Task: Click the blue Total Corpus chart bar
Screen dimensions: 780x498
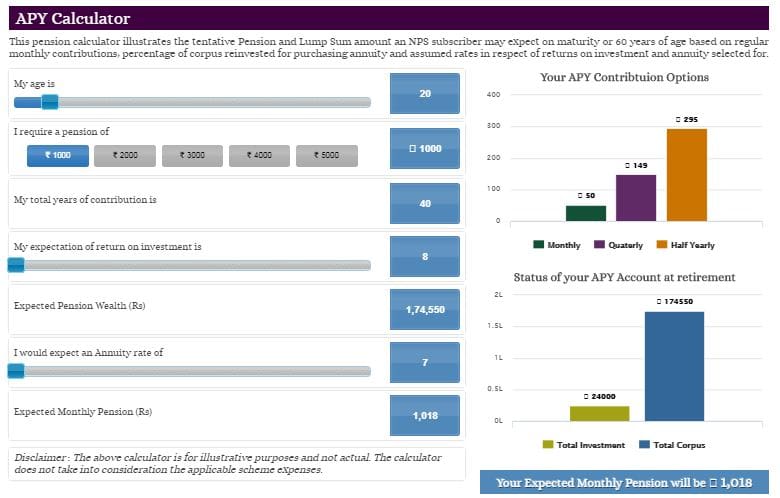Action: coord(674,366)
